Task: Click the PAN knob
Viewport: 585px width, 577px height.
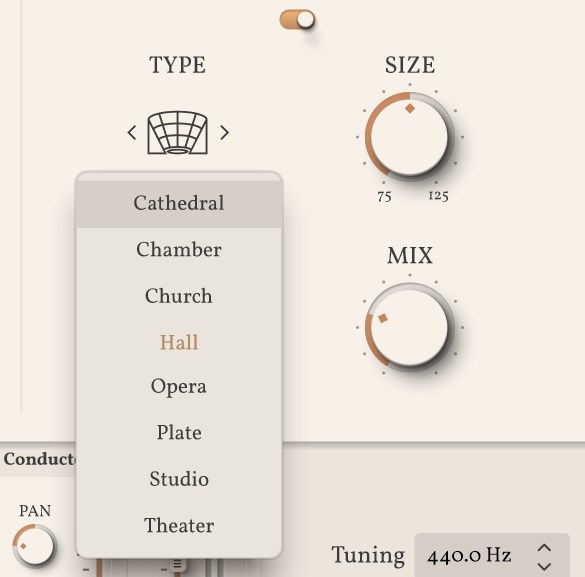Action: click(x=34, y=546)
